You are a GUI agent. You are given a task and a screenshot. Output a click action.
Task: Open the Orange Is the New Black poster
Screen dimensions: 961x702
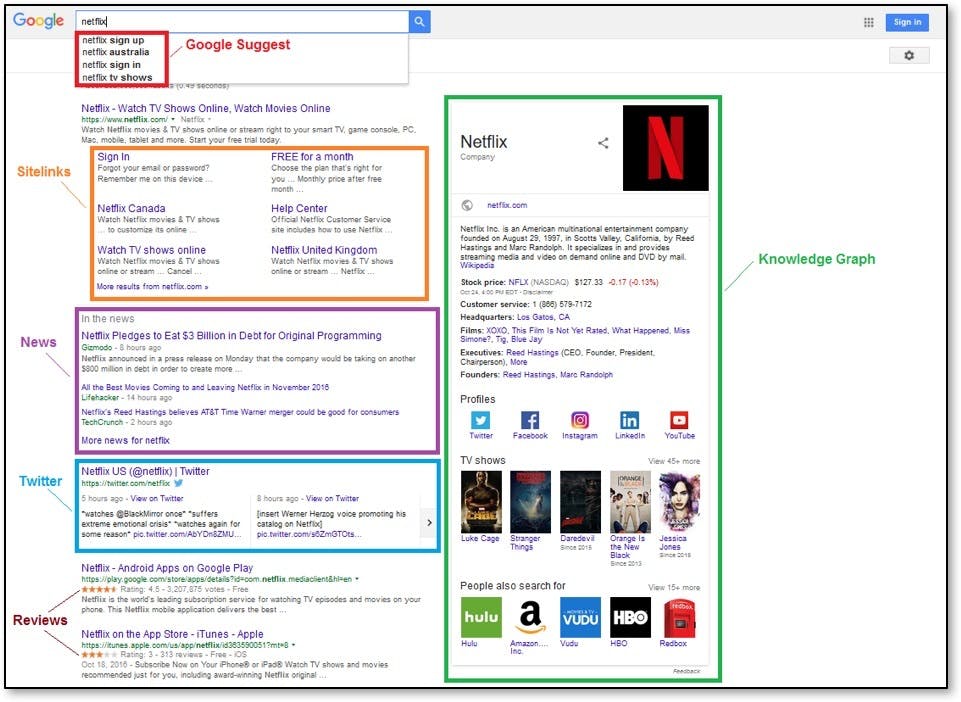pos(630,502)
